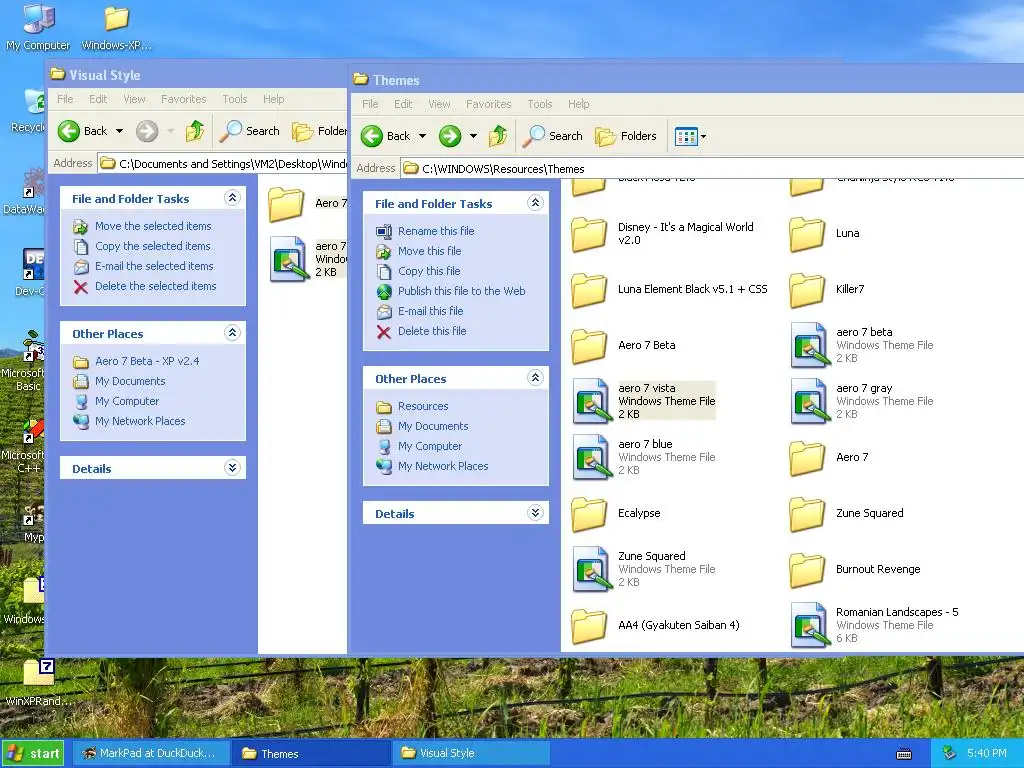Viewport: 1024px width, 768px height.
Task: Open Favorites menu in Themes window
Action: point(488,104)
